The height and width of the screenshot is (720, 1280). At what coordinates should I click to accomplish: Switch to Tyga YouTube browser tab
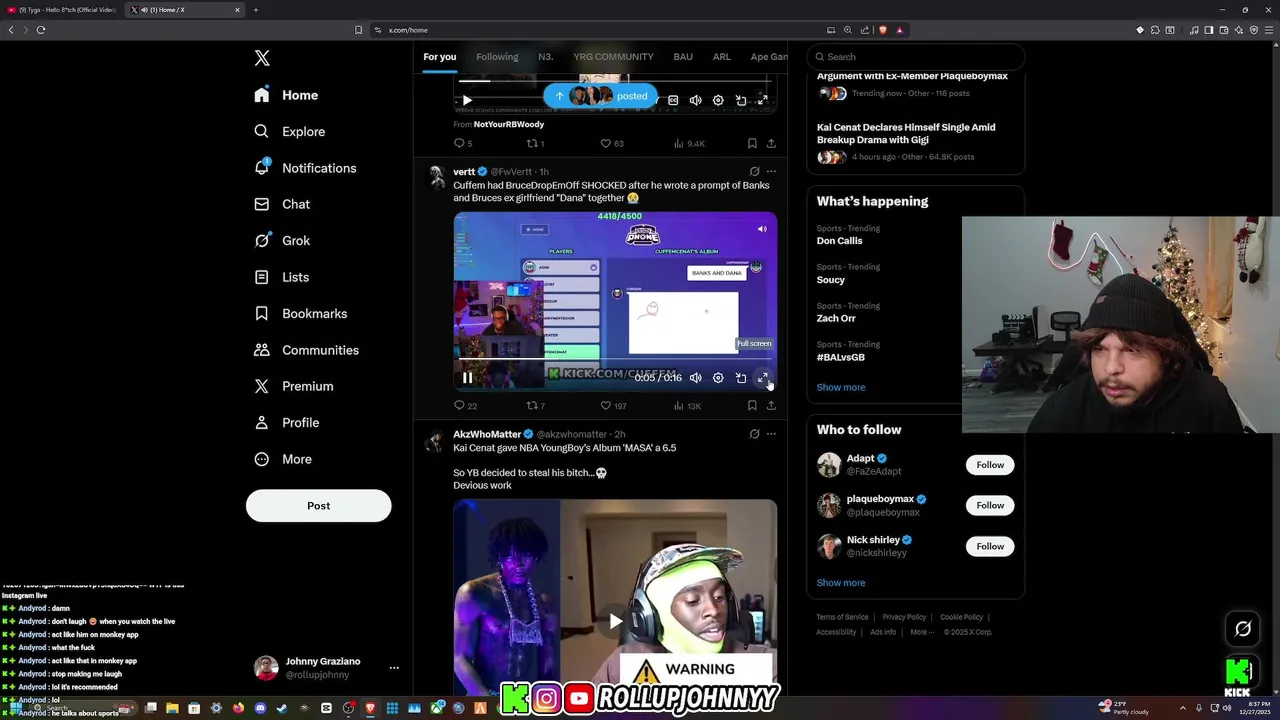coord(62,10)
